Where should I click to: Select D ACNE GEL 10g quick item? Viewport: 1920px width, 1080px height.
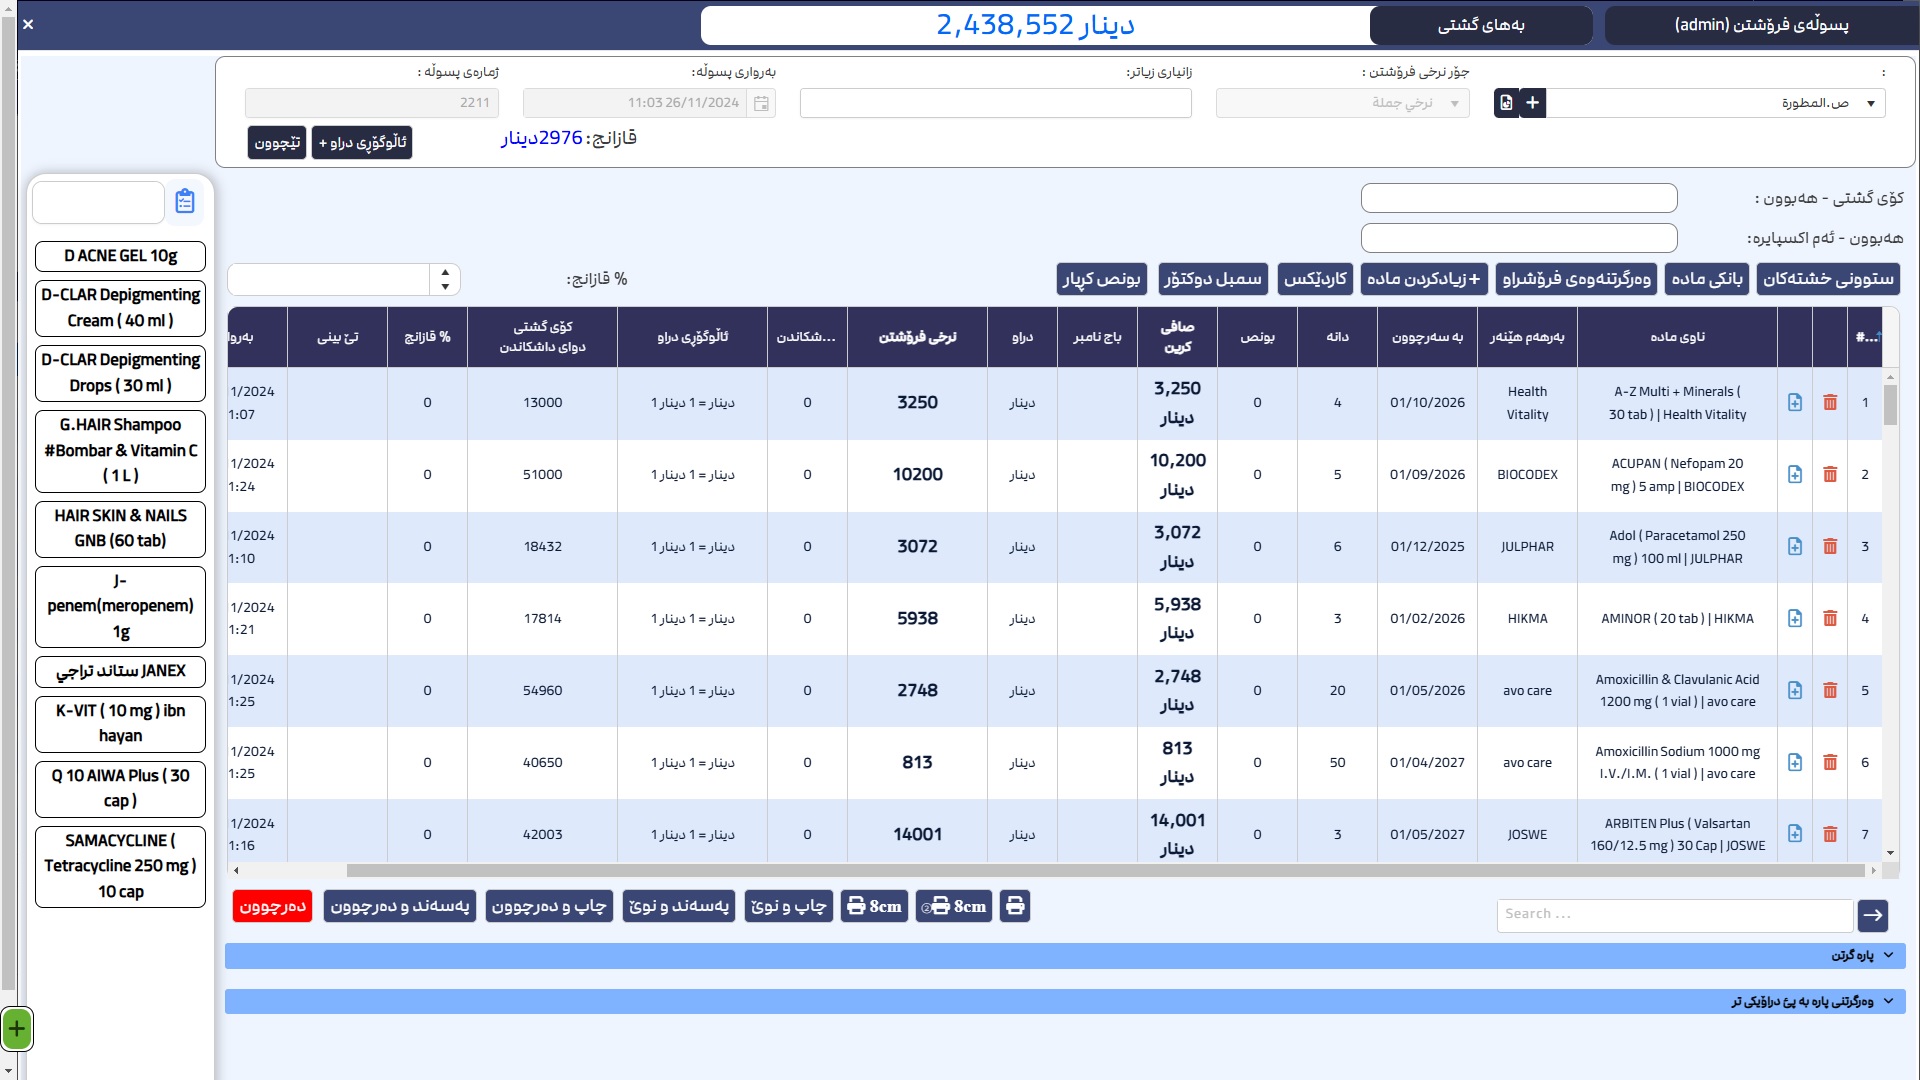point(120,256)
